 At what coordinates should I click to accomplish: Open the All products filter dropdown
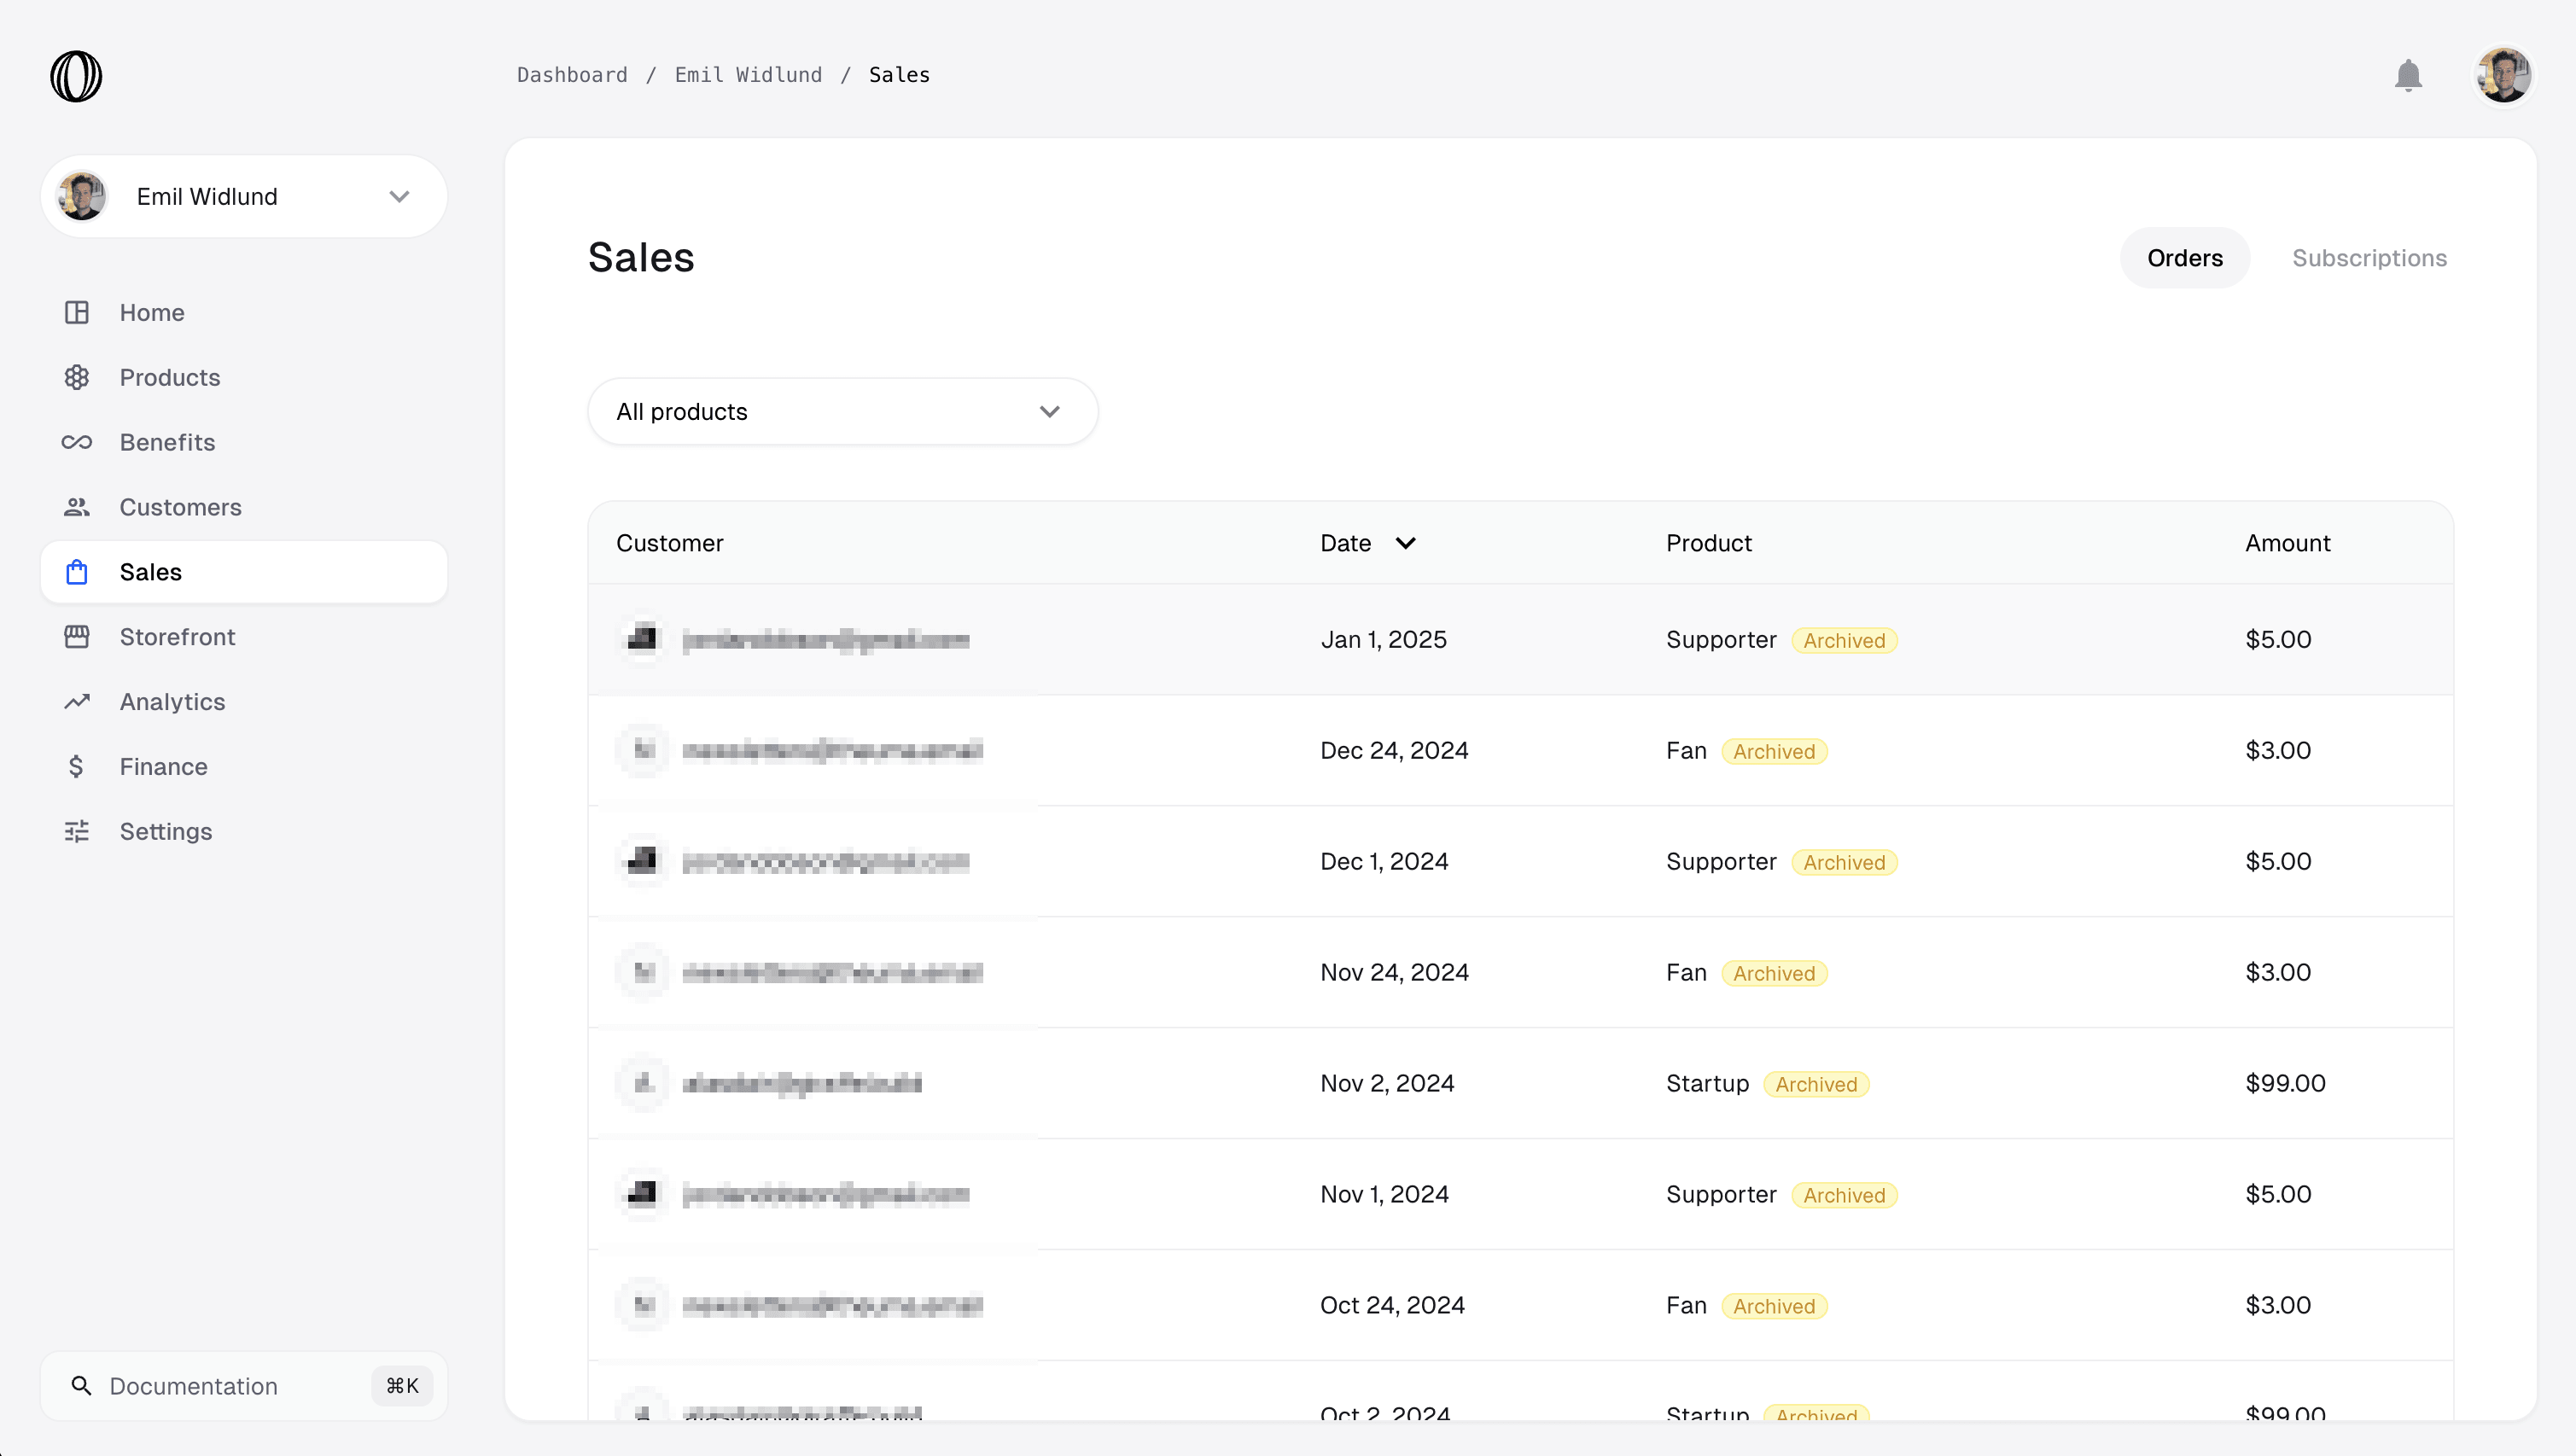[842, 412]
